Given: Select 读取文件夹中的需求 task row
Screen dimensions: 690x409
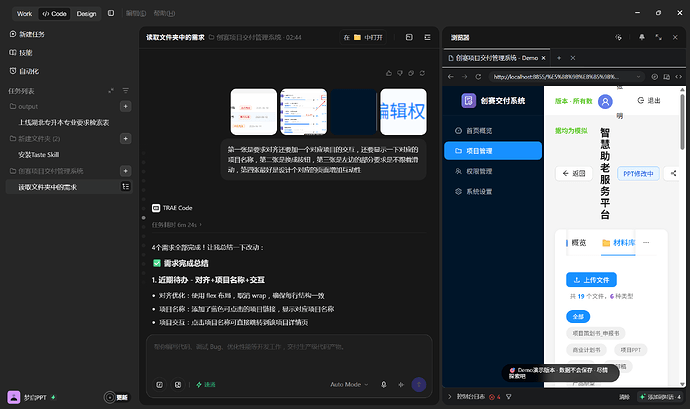Looking at the screenshot, I should [x=69, y=187].
